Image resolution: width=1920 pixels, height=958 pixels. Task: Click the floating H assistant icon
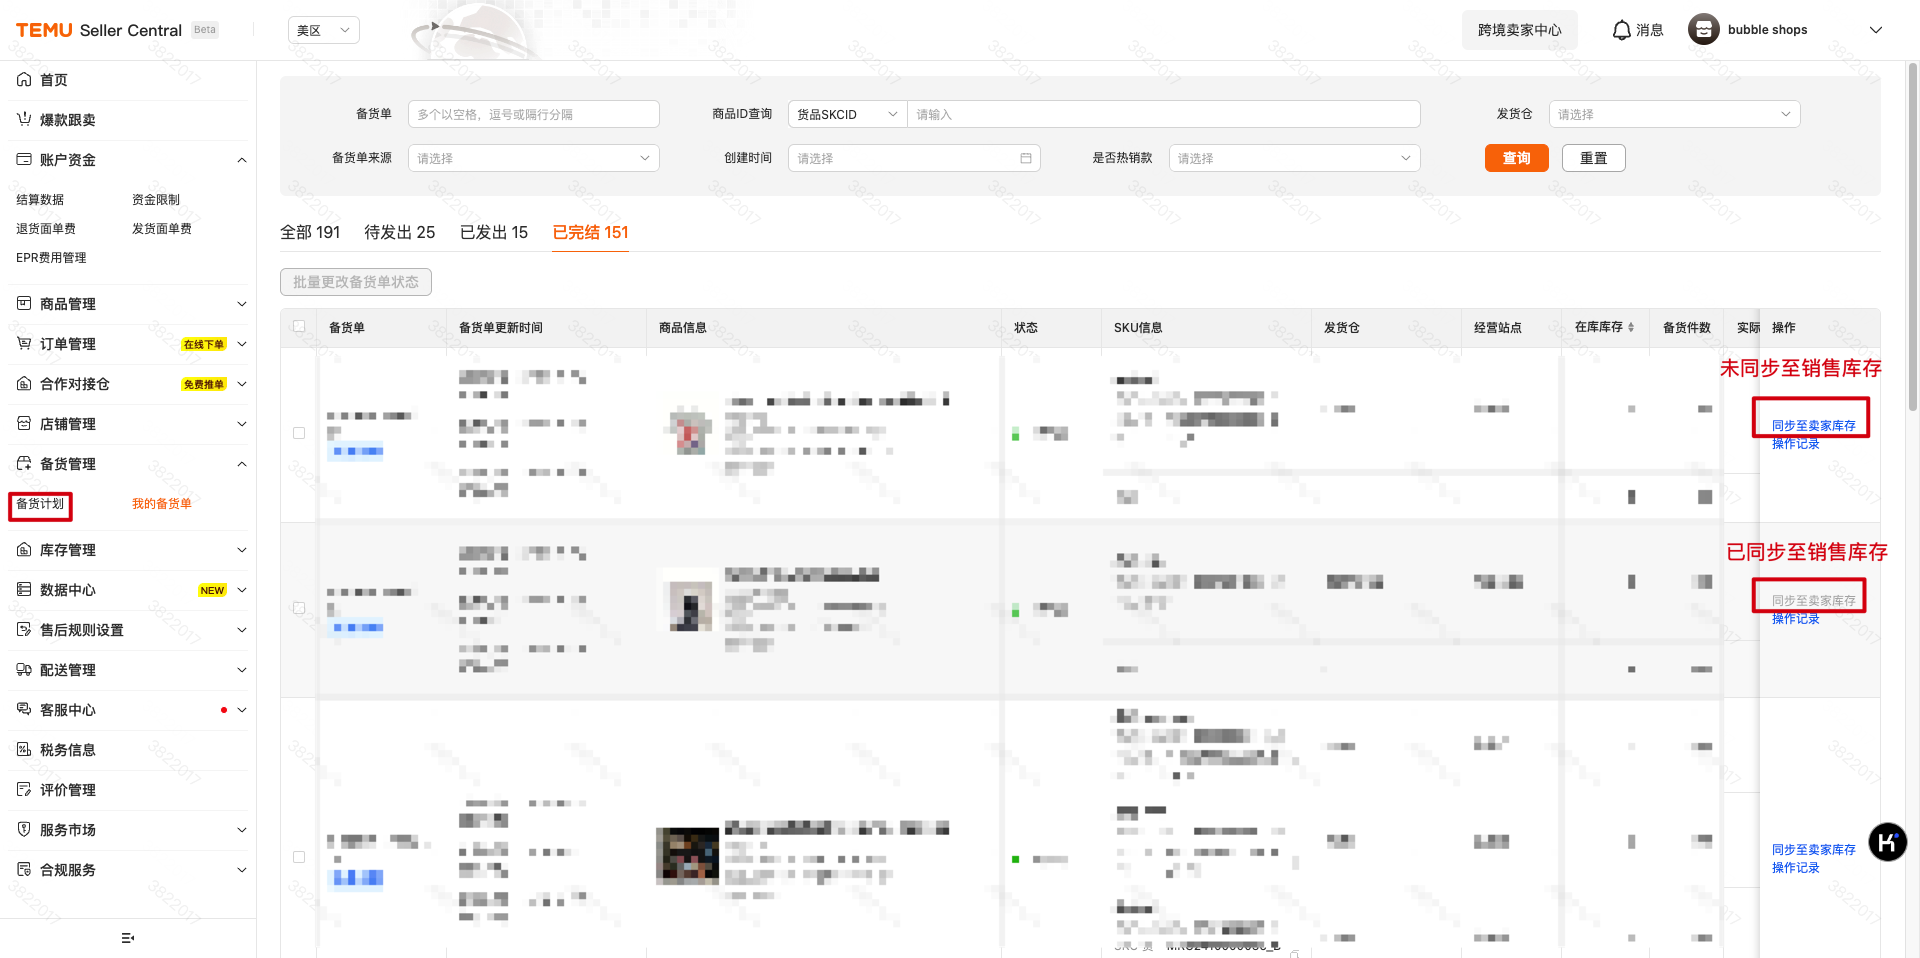(x=1888, y=843)
